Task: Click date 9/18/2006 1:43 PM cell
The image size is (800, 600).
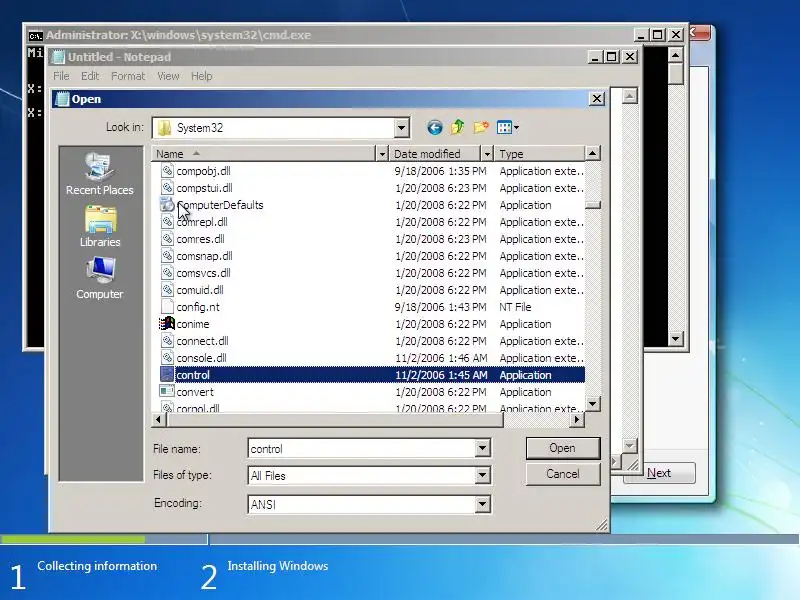Action: click(x=440, y=307)
